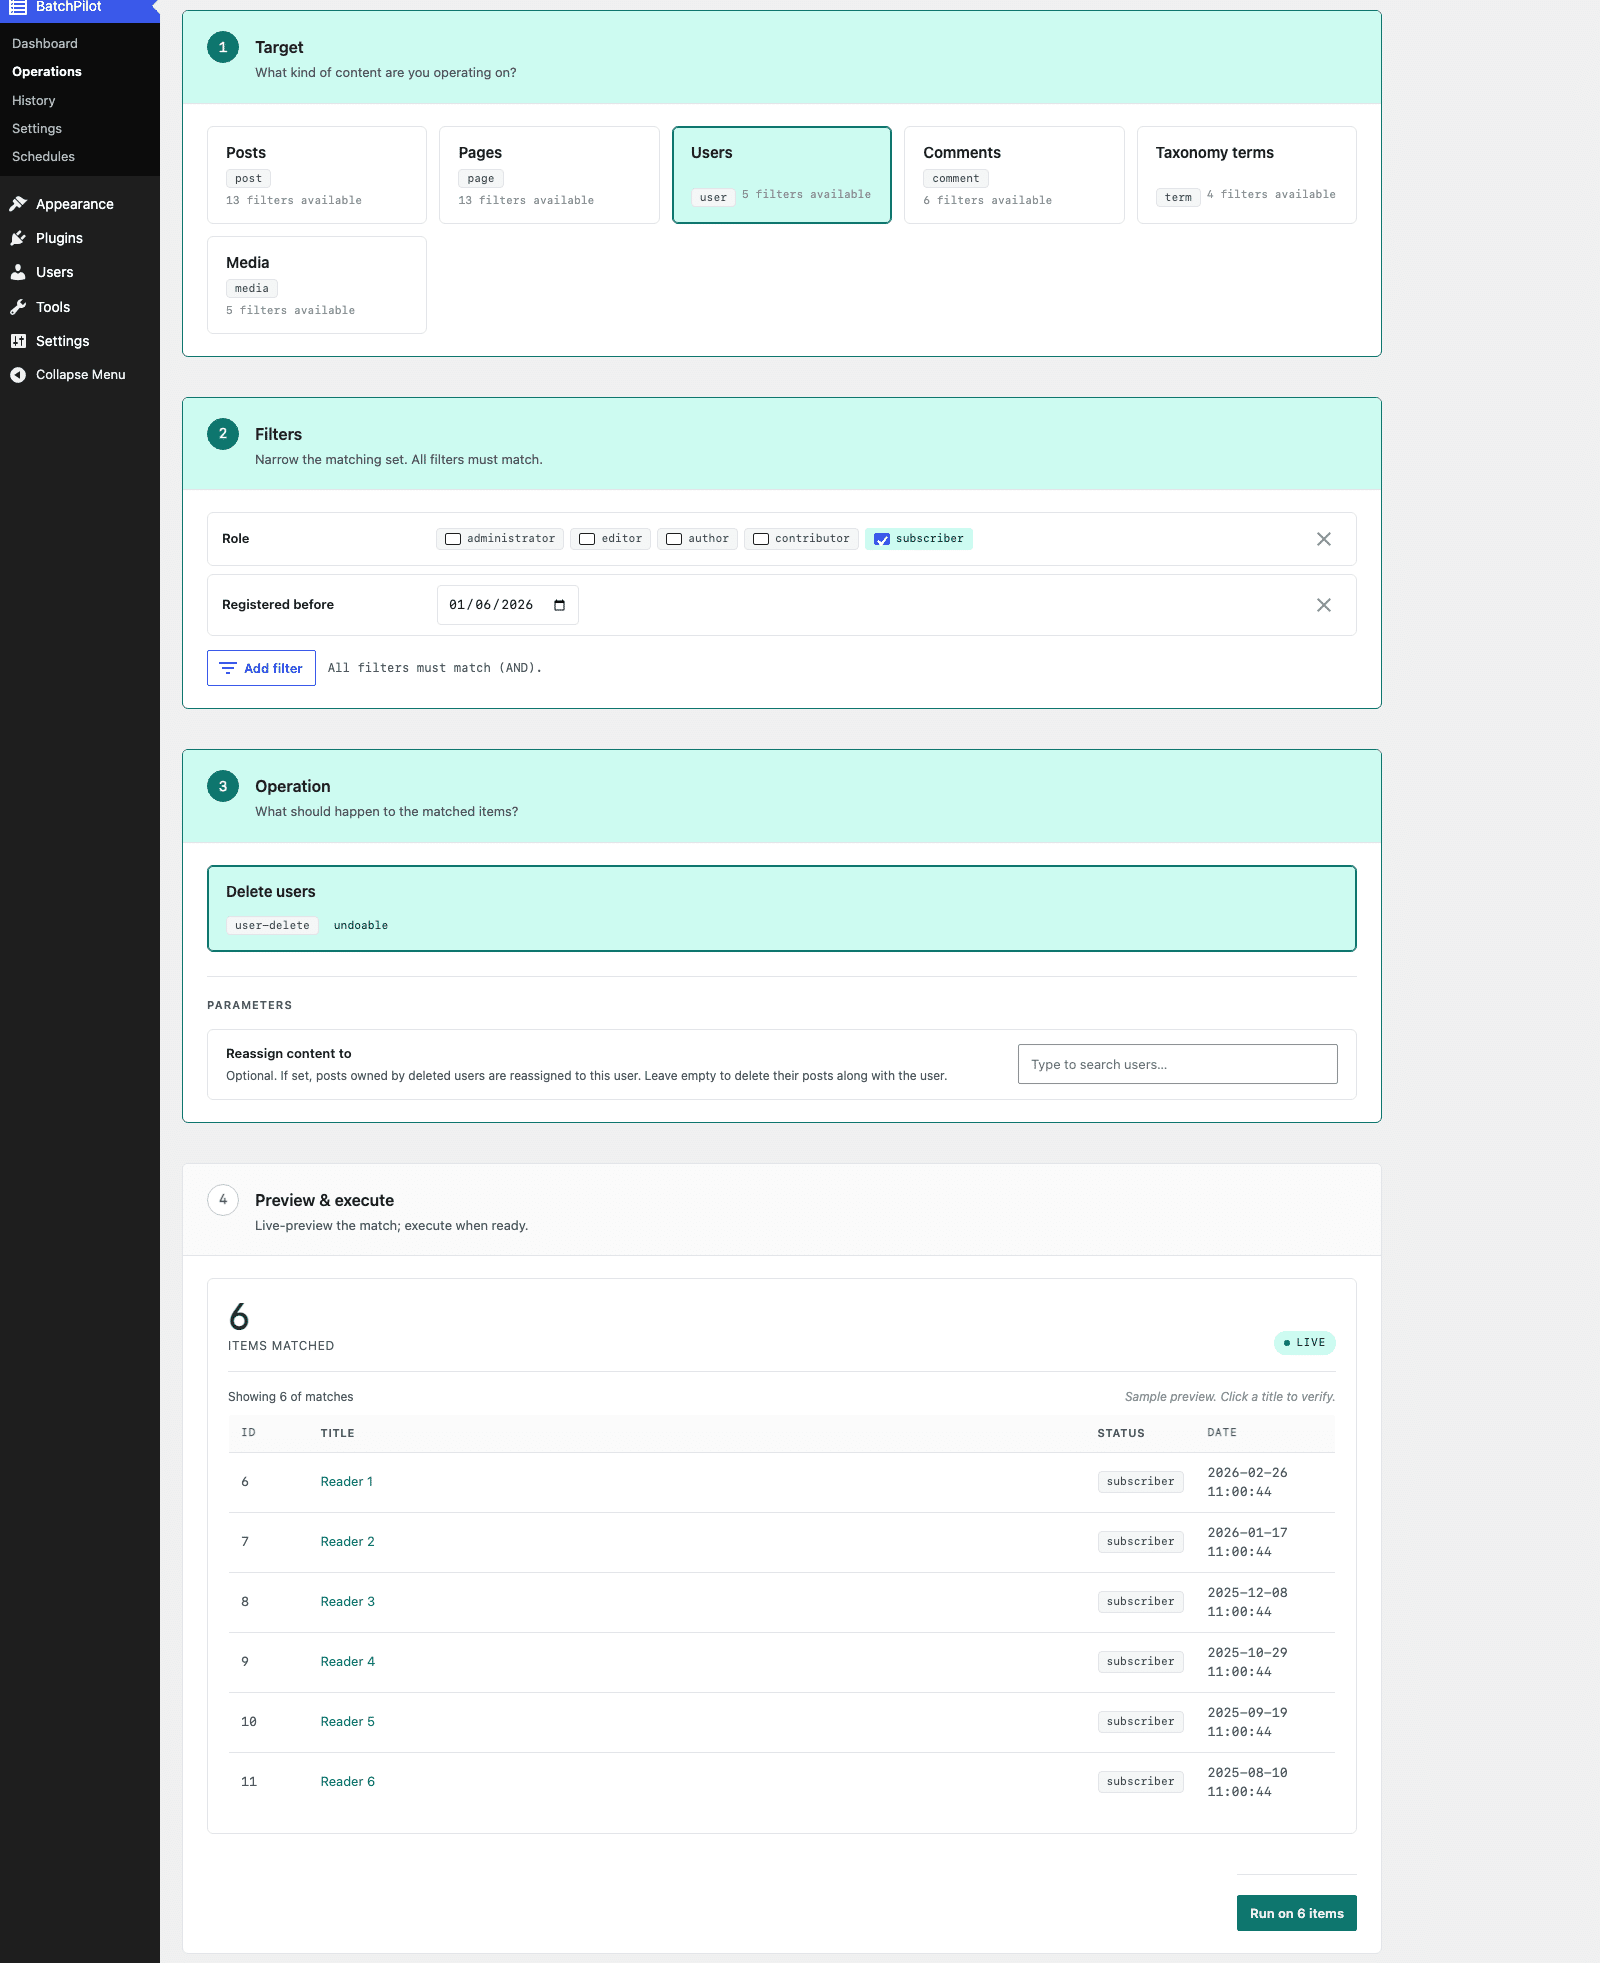Remove the Registered before filter with X
The height and width of the screenshot is (1963, 1600).
click(1324, 605)
